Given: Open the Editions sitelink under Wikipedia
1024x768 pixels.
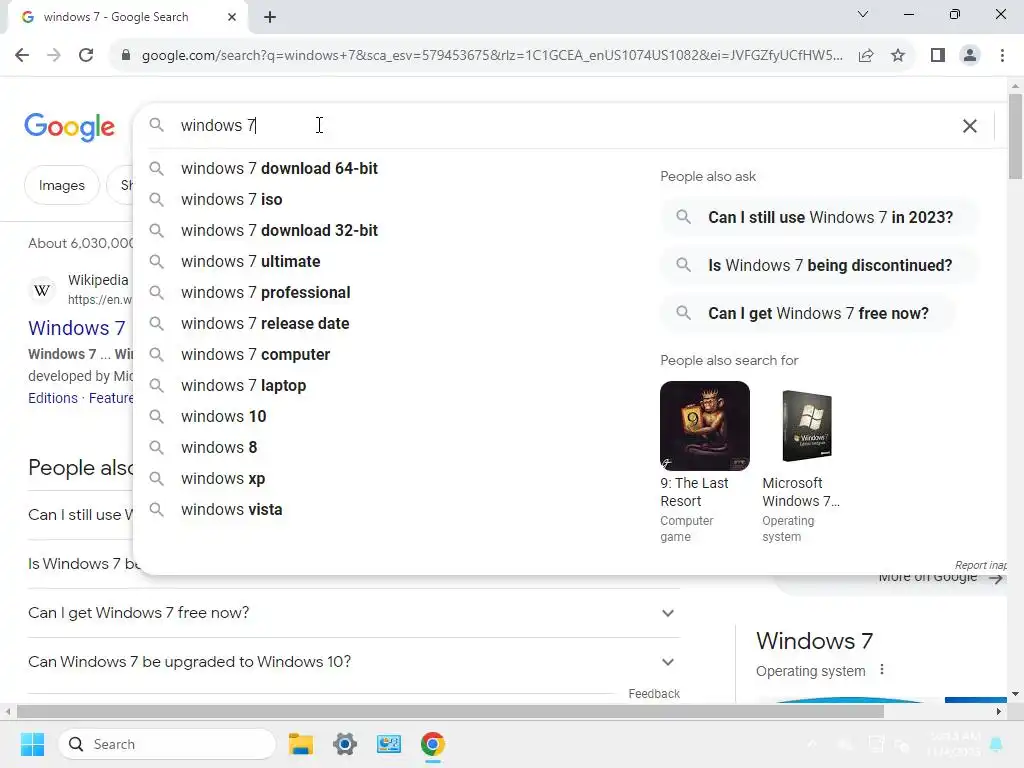Looking at the screenshot, I should click(x=53, y=398).
